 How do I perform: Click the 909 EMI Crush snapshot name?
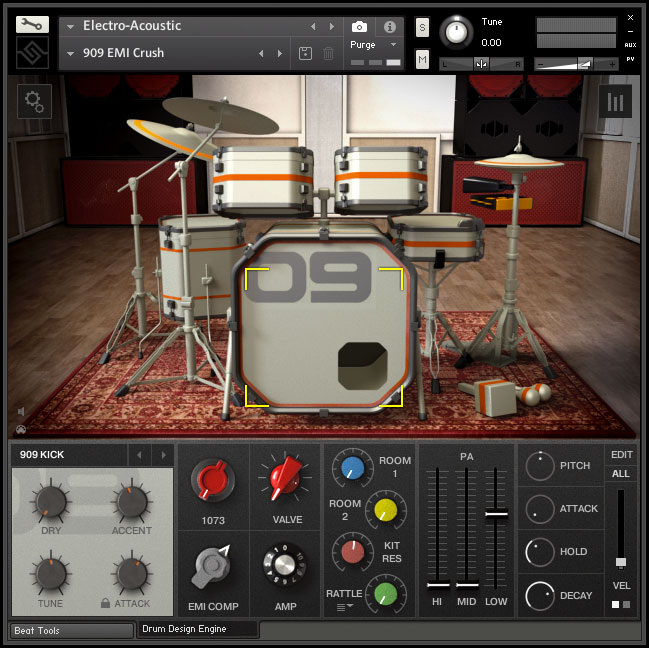pyautogui.click(x=123, y=53)
